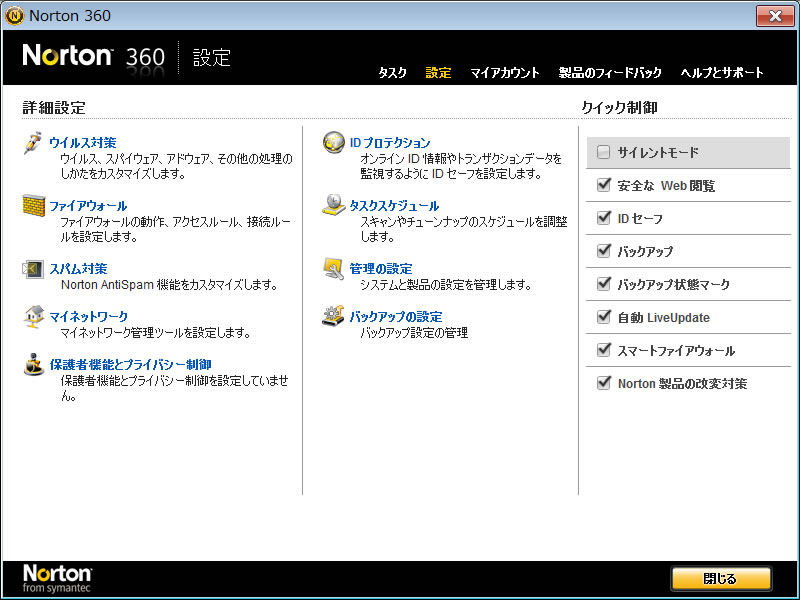
Task: Click the マイネットワーク house icon
Action: point(34,317)
